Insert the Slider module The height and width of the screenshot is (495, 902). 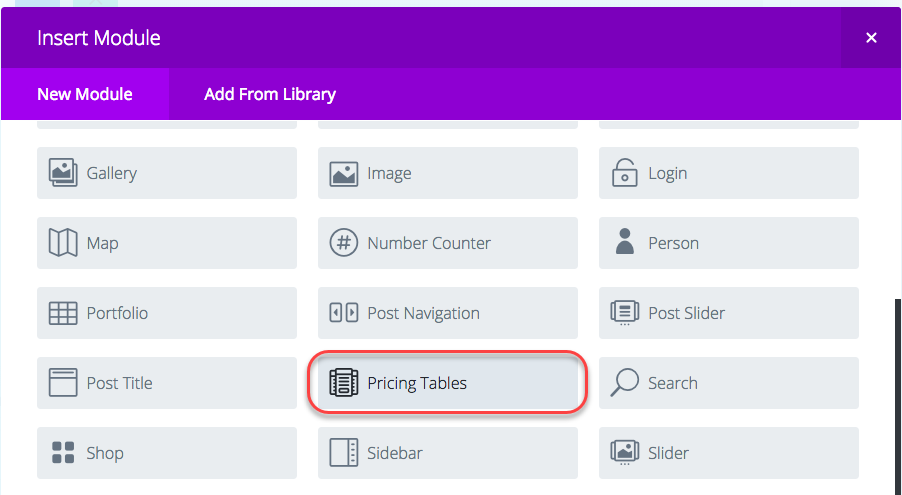(x=729, y=453)
